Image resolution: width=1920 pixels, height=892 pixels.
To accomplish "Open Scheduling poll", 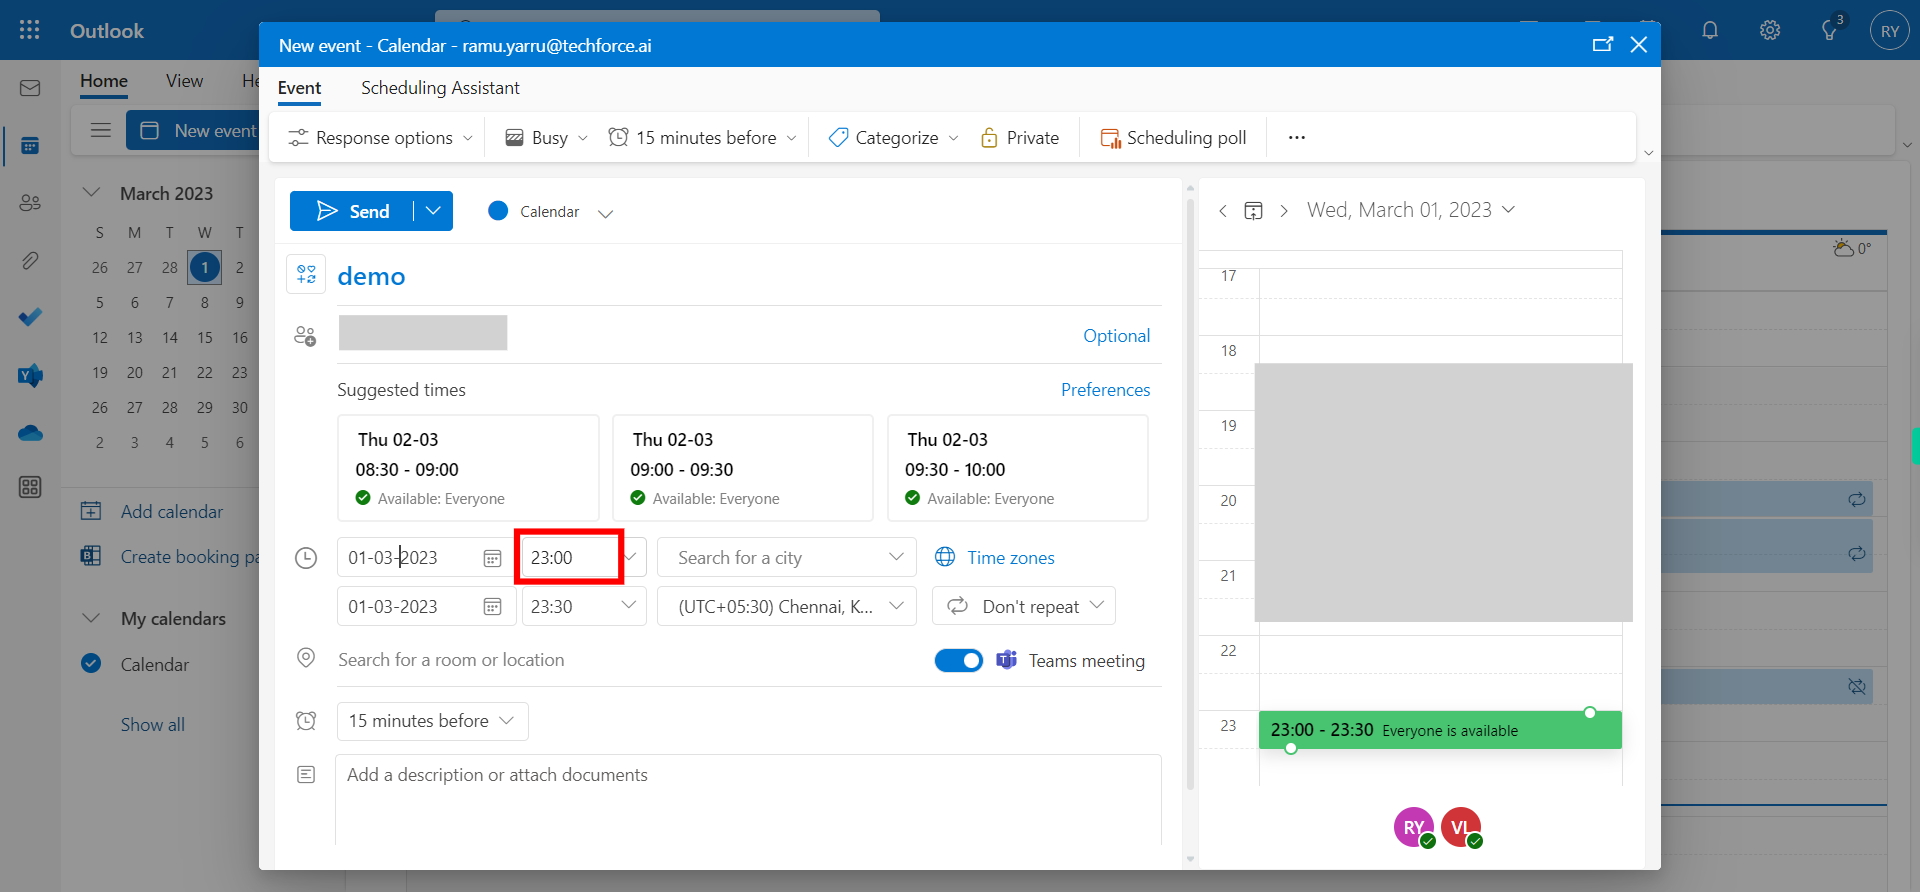I will pyautogui.click(x=1173, y=138).
